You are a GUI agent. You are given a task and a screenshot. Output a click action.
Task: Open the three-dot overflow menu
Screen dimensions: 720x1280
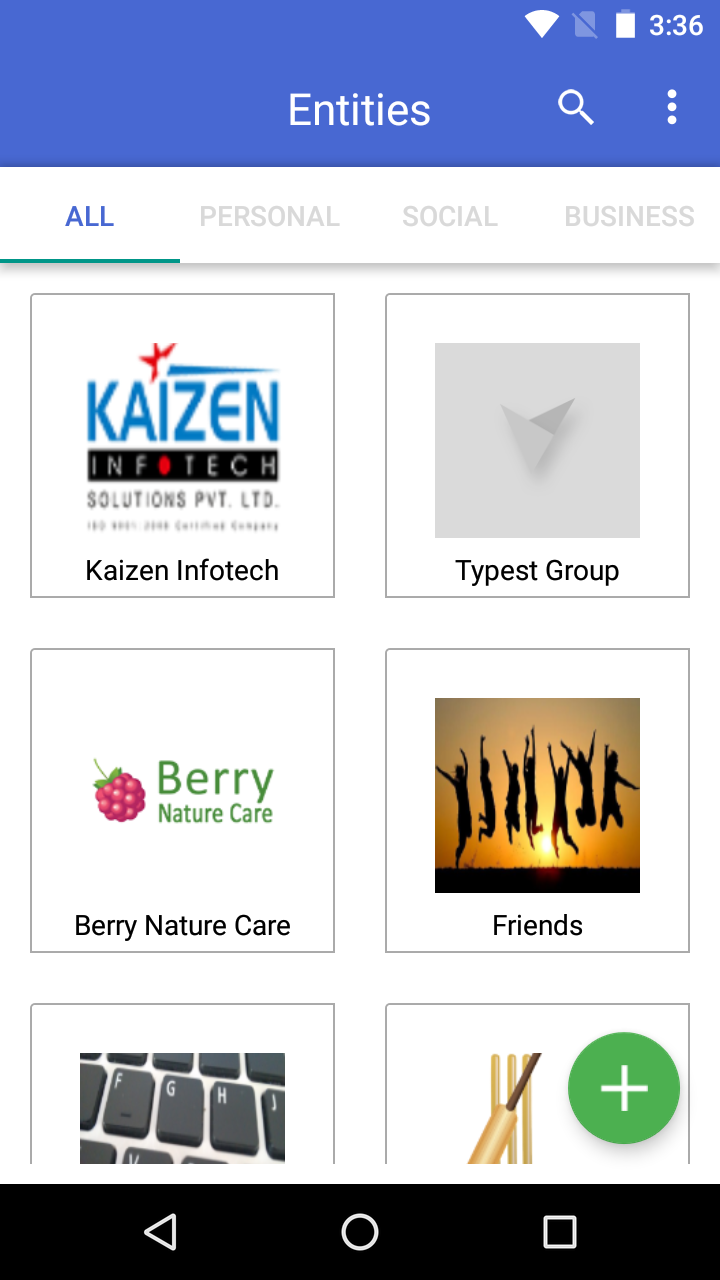tap(672, 108)
